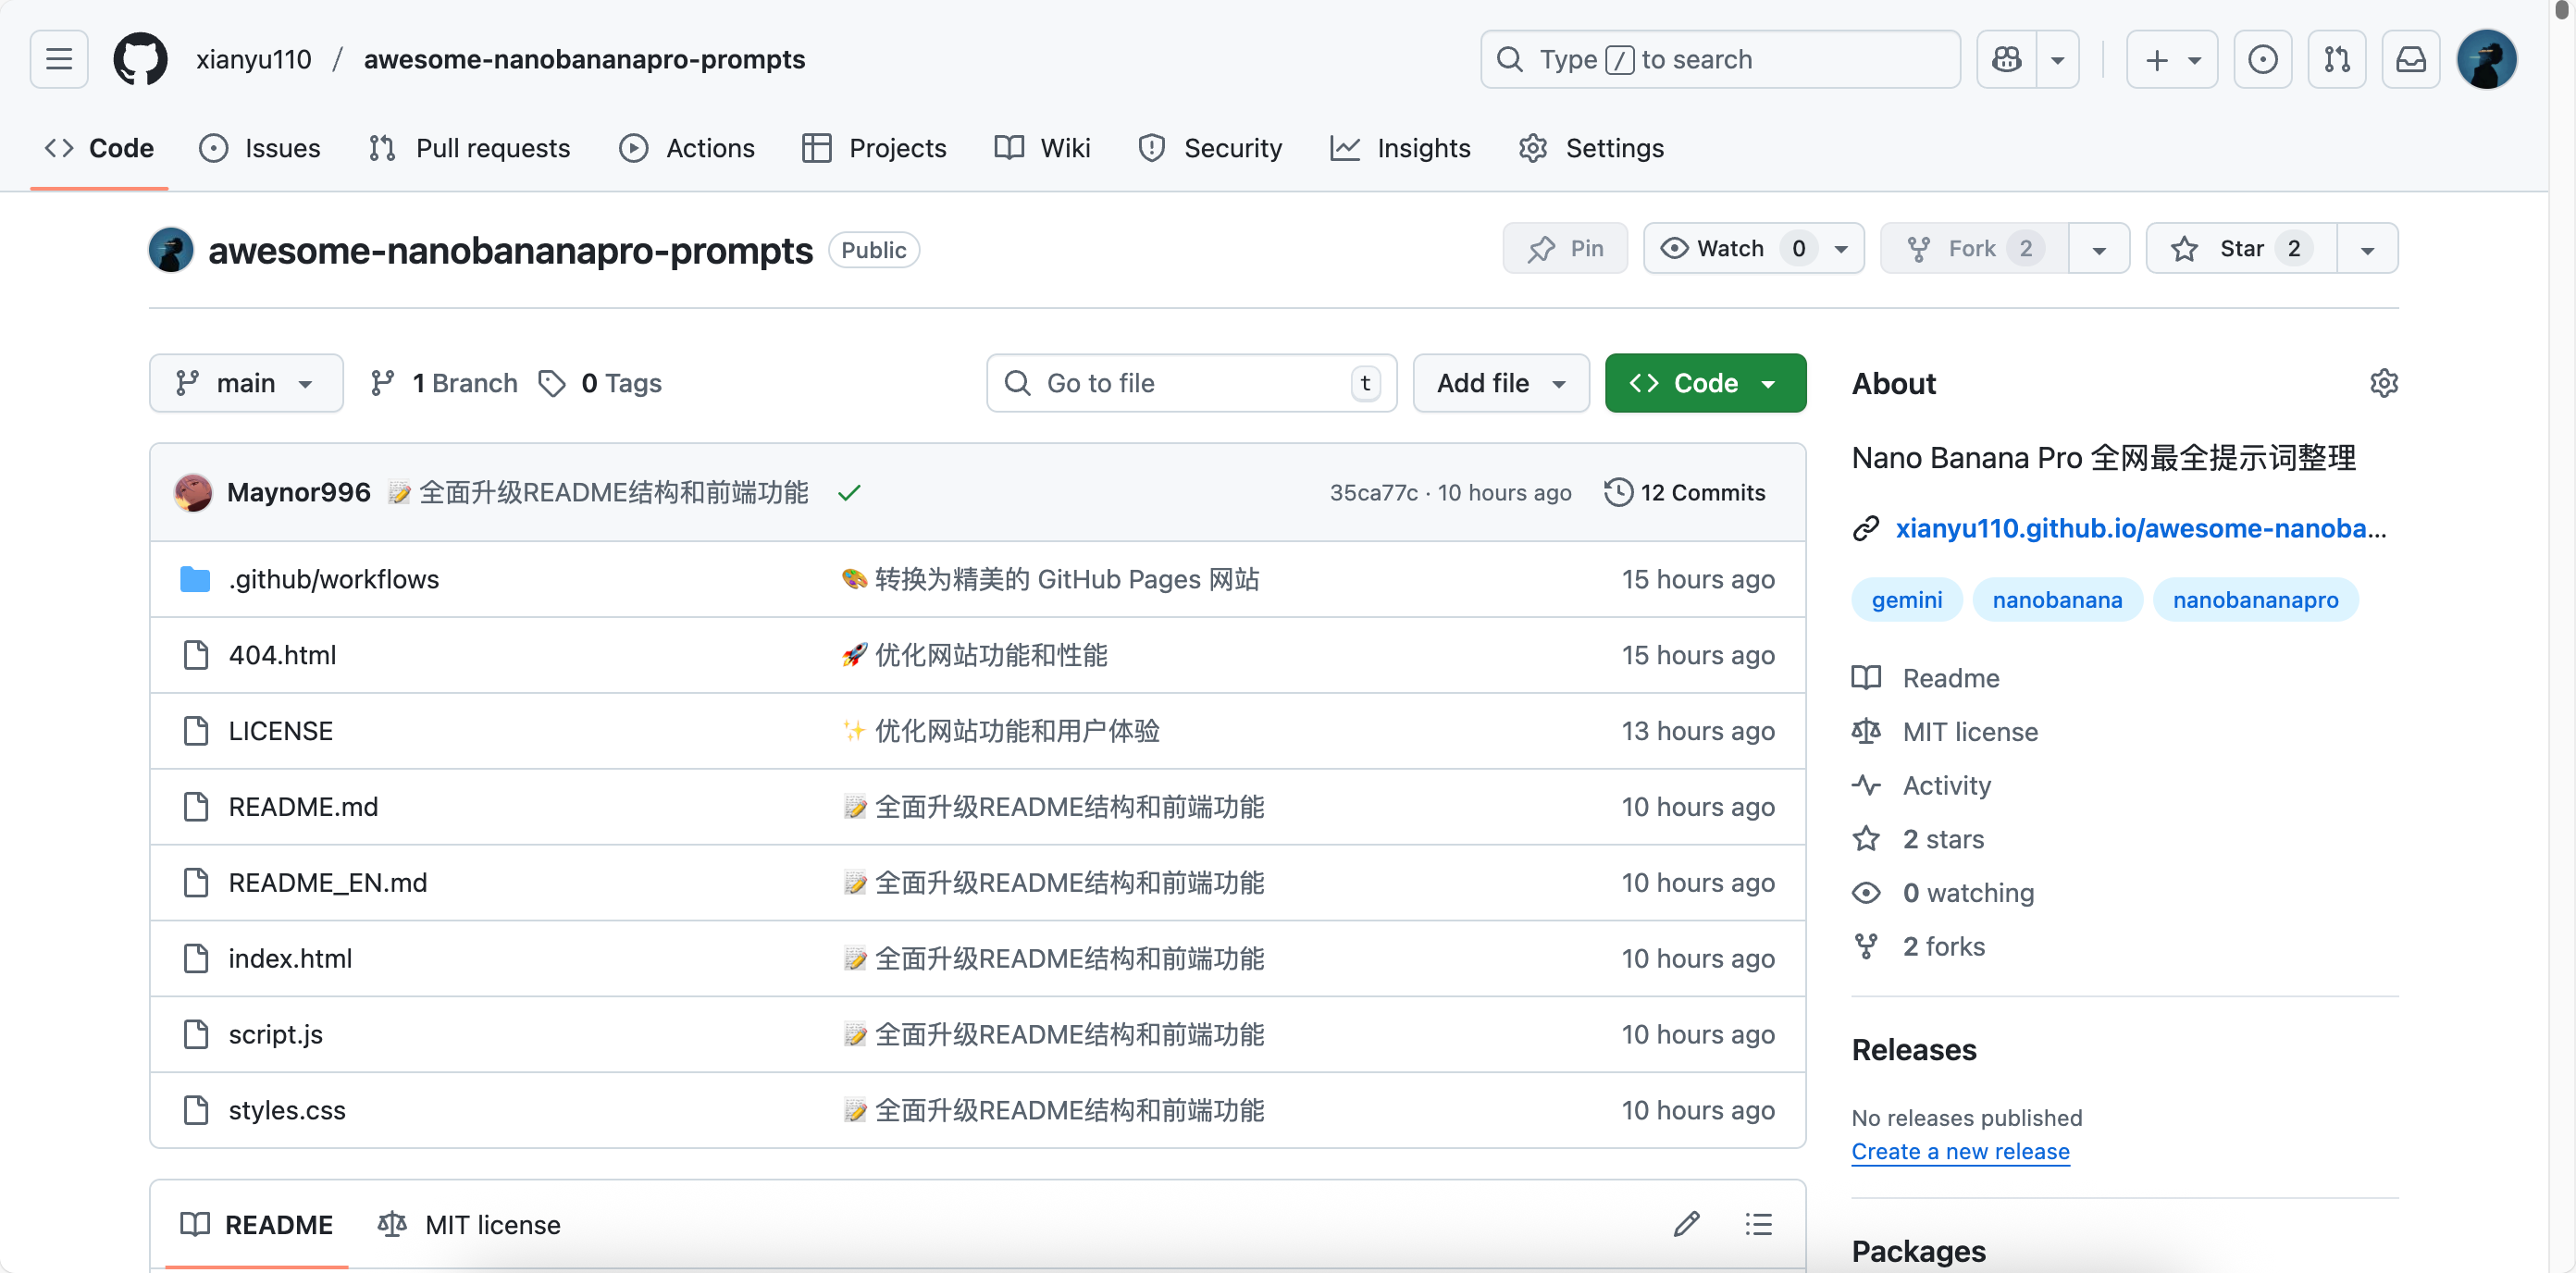Focus the Type / to search field

pyautogui.click(x=1720, y=59)
